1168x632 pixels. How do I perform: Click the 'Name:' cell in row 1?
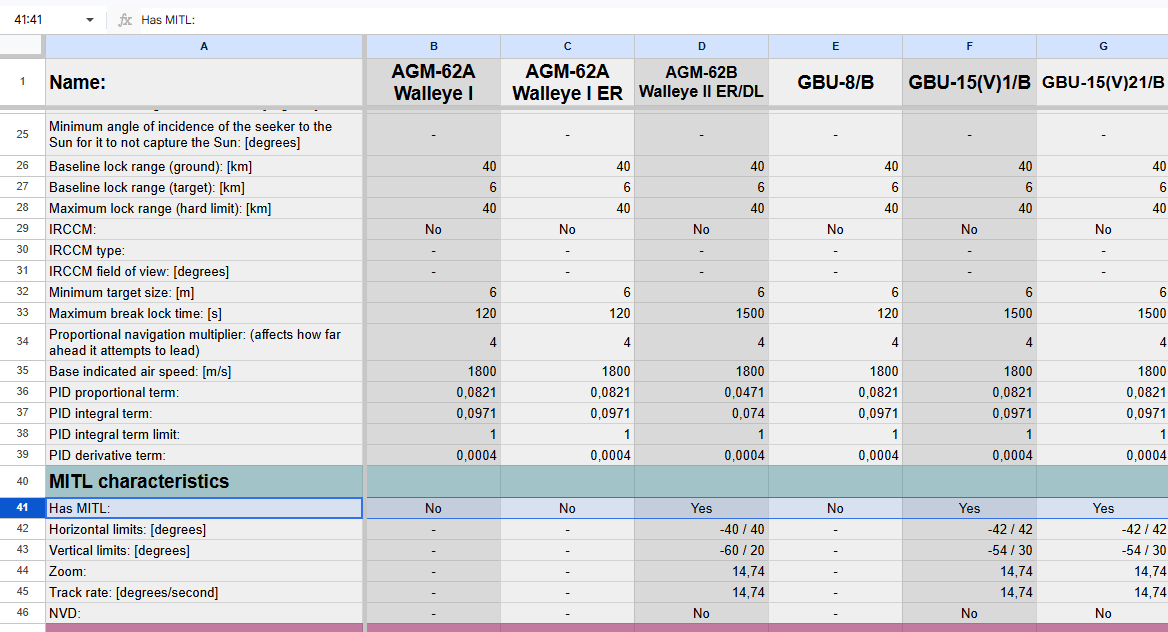tap(204, 82)
